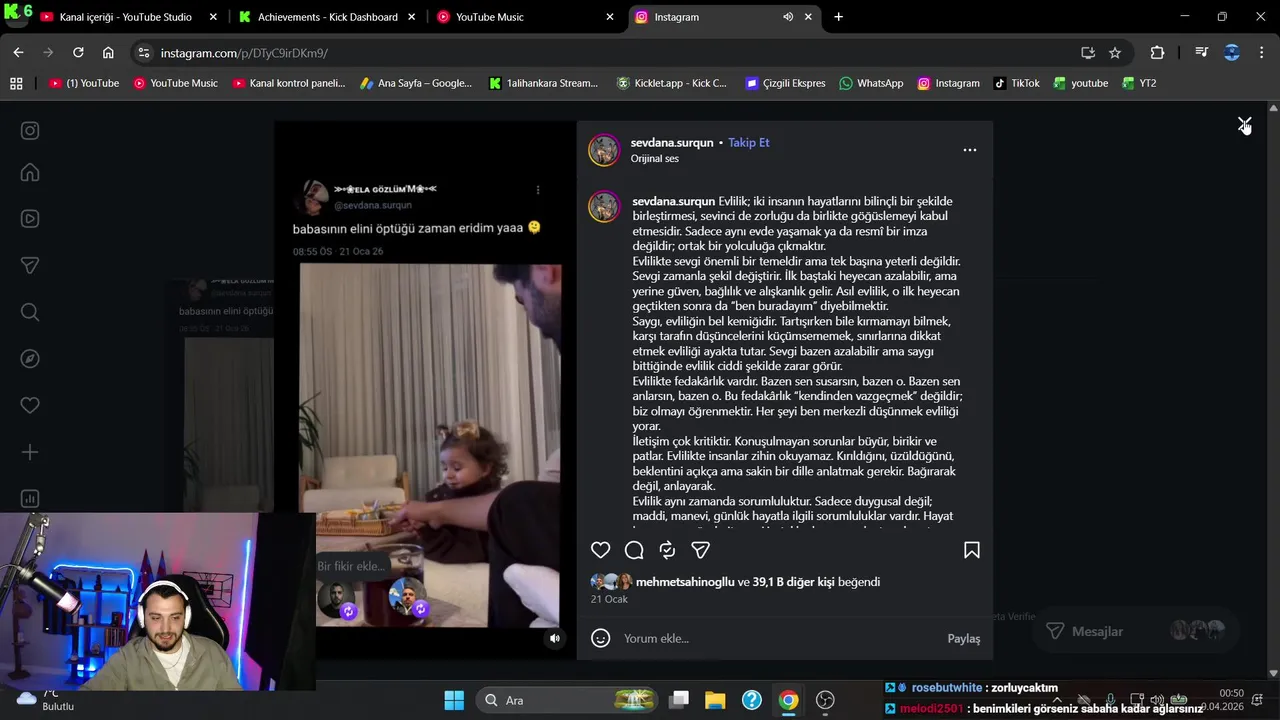Screen dimensions: 1280x720
Task: Open Kicklet.app bookmark
Action: point(671,83)
